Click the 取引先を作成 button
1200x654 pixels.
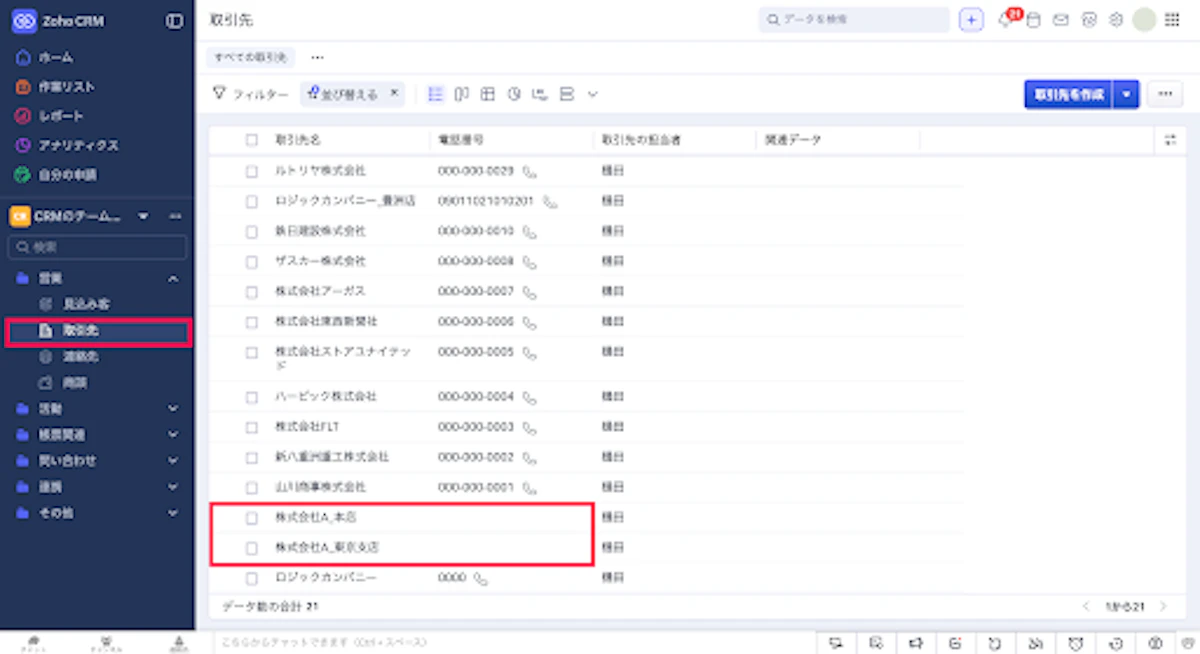1069,94
